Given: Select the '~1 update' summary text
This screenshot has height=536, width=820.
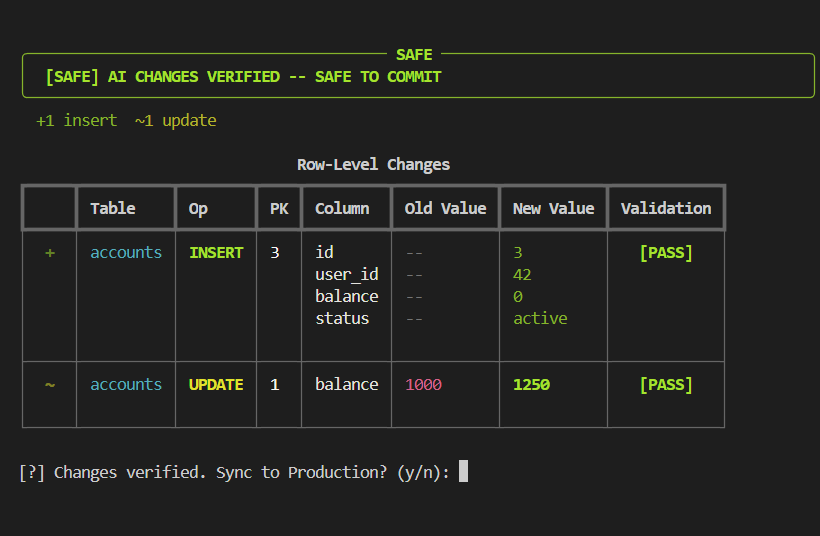Looking at the screenshot, I should tap(175, 121).
